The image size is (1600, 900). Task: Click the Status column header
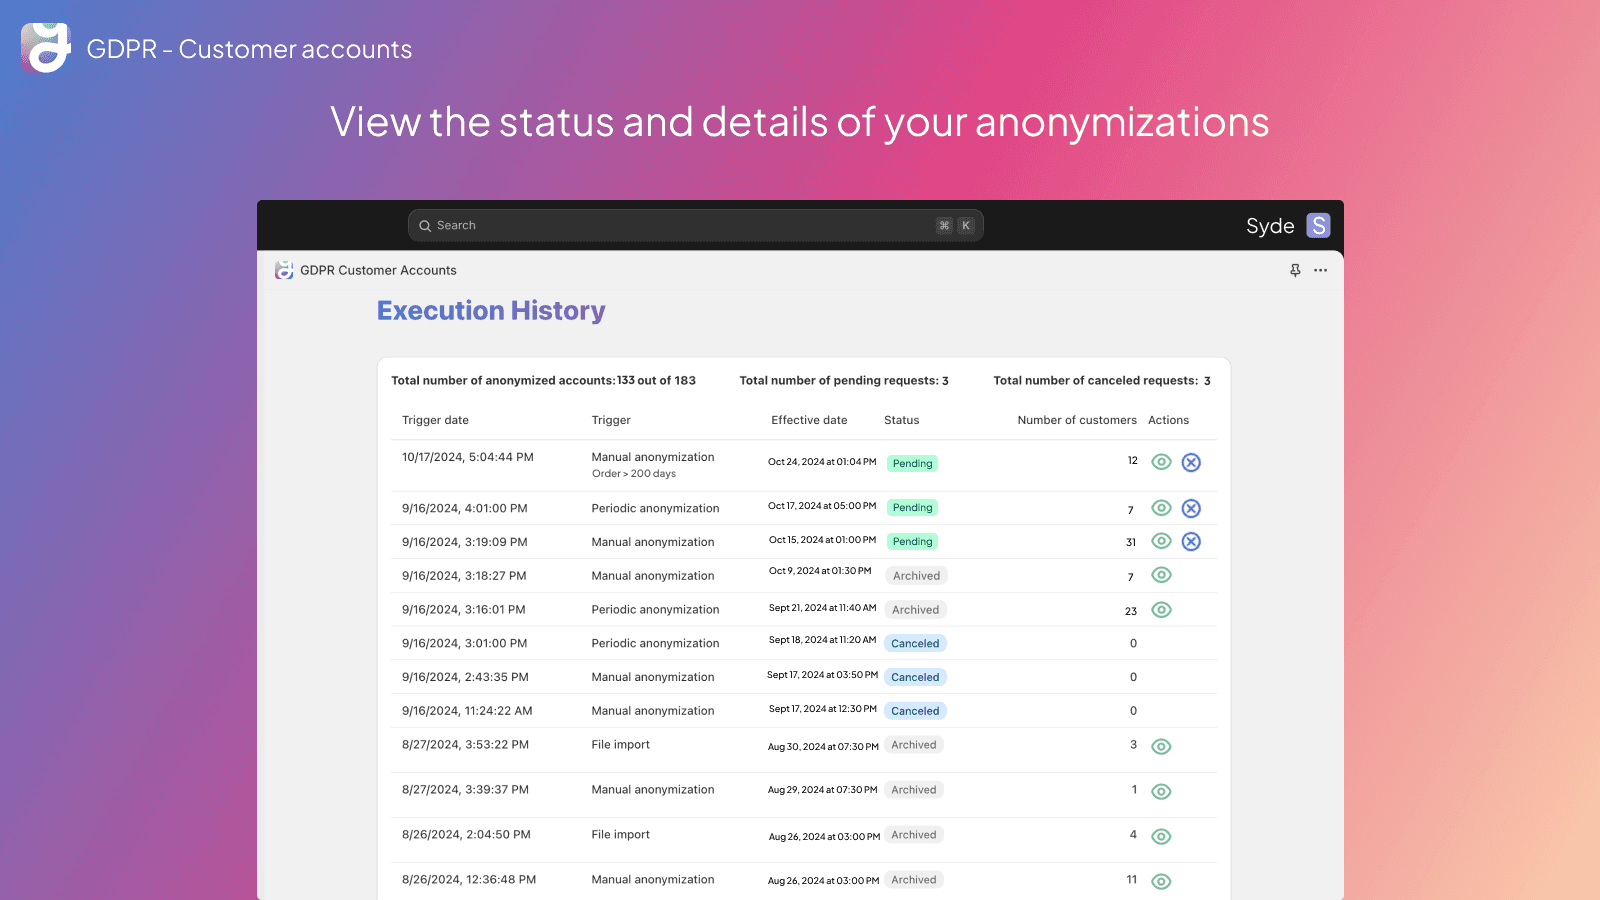(x=901, y=420)
